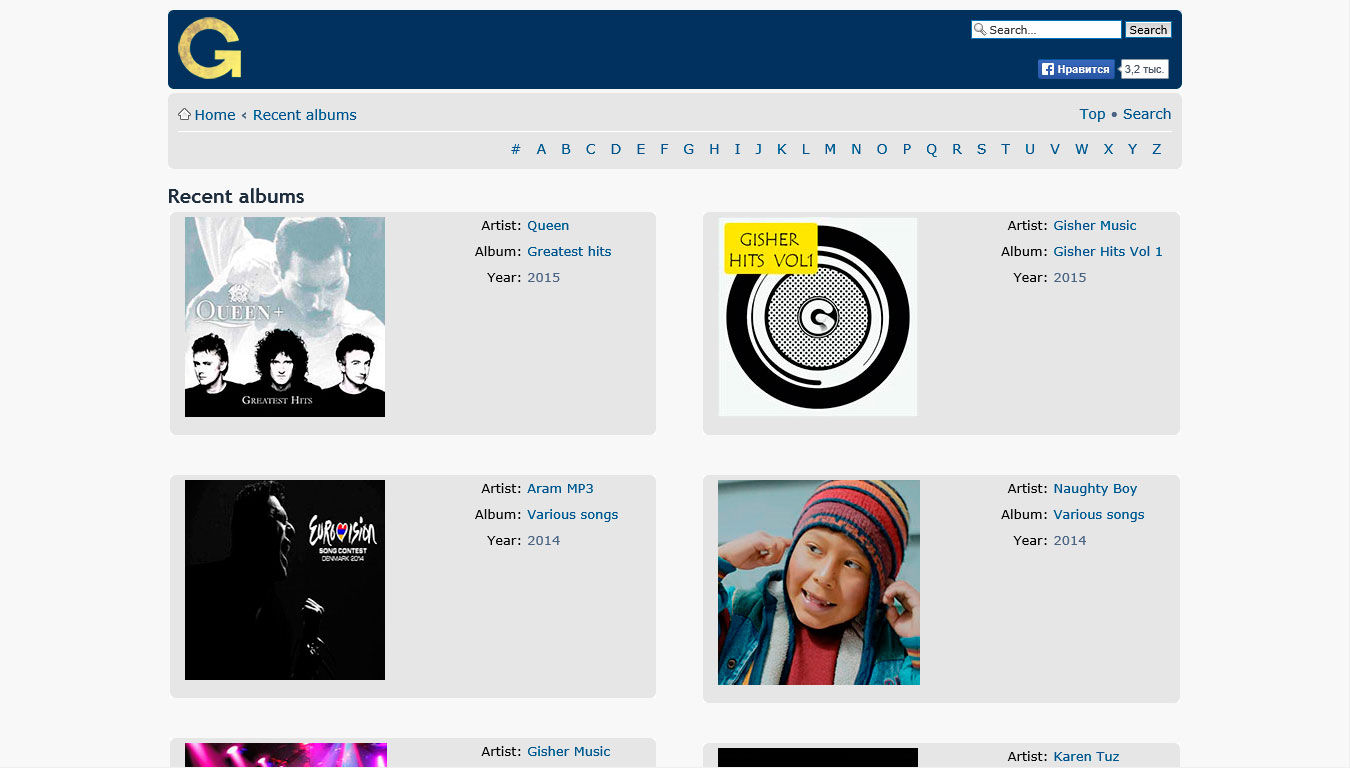Screen dimensions: 1350x768
Task: Open the Greatest hits album link
Action: pyautogui.click(x=569, y=252)
